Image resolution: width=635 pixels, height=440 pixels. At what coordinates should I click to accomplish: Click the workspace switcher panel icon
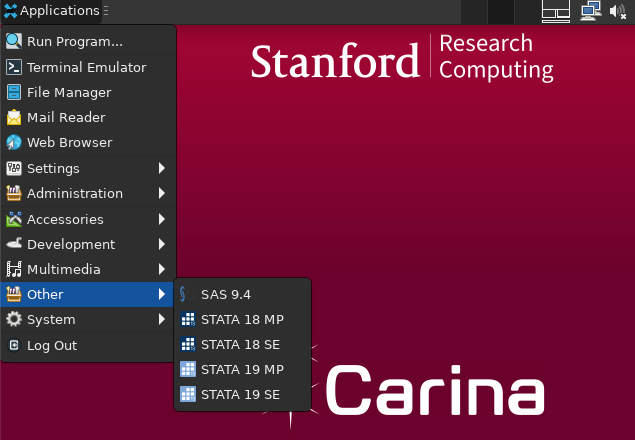(556, 11)
